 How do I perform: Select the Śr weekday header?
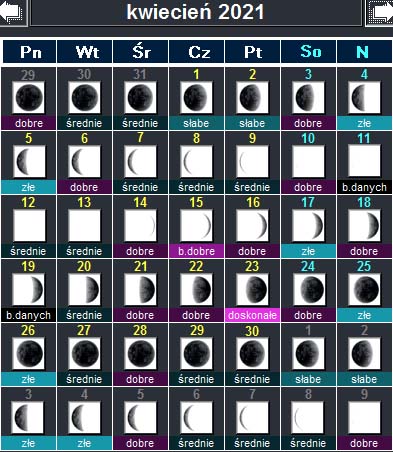(141, 52)
